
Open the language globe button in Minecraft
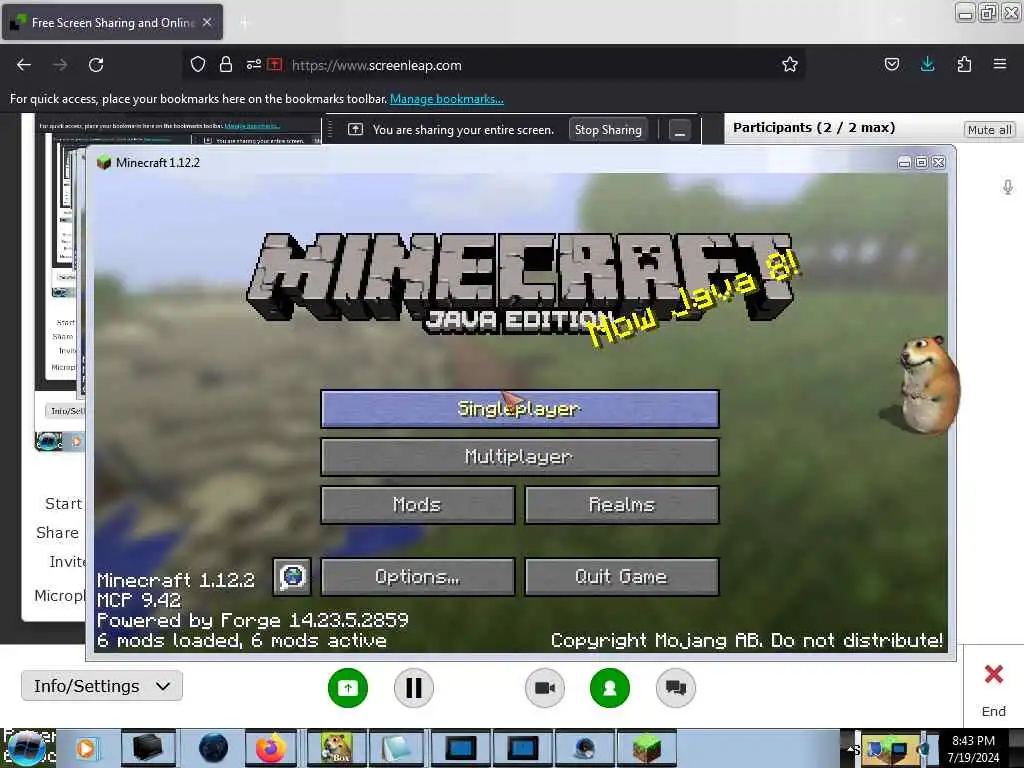292,577
